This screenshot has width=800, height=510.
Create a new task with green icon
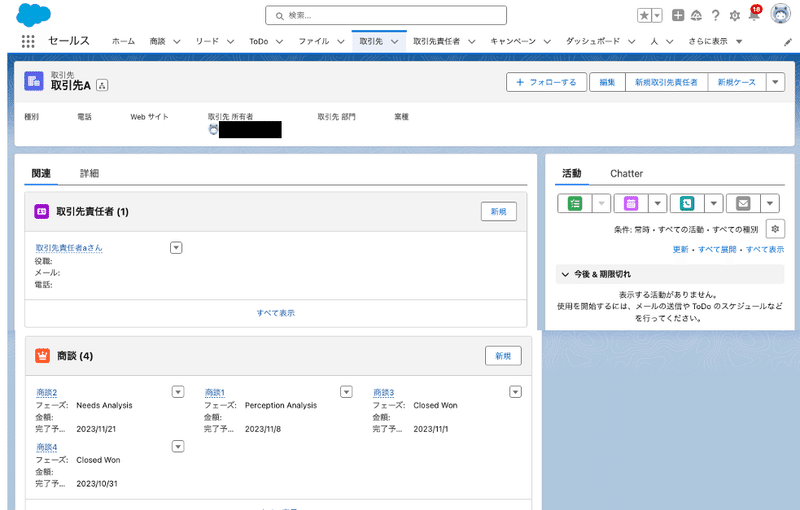pos(575,203)
